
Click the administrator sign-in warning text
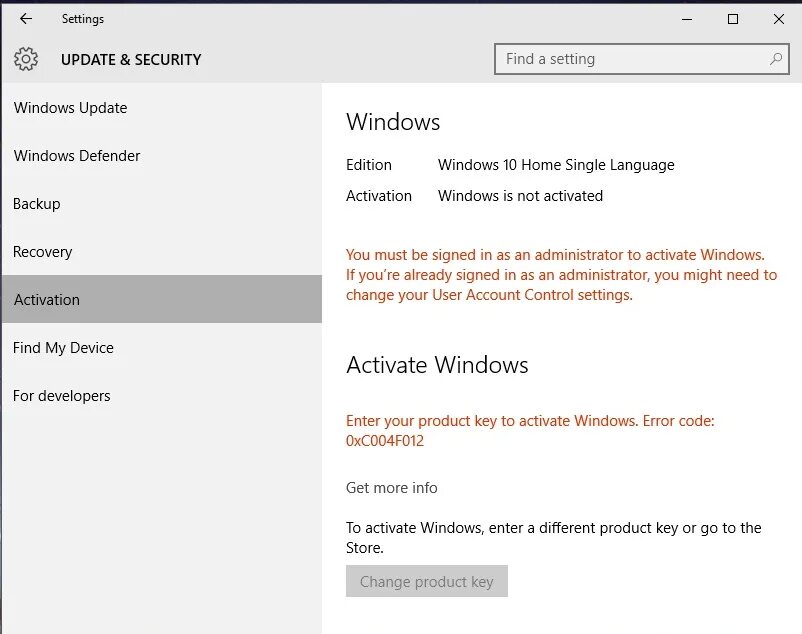pos(561,275)
